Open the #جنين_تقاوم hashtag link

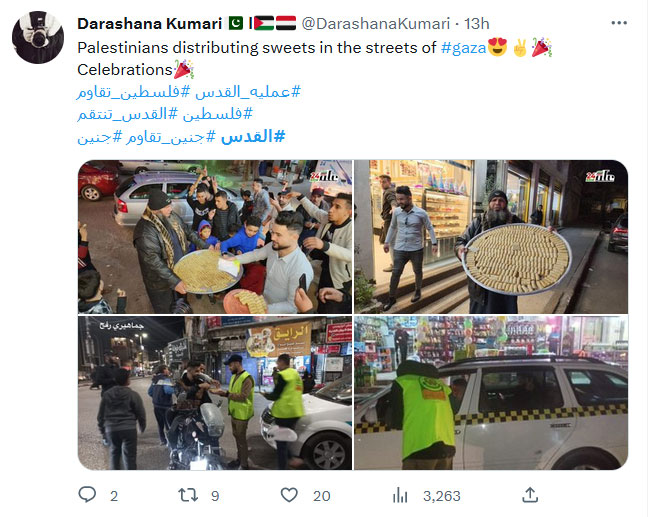[170, 137]
